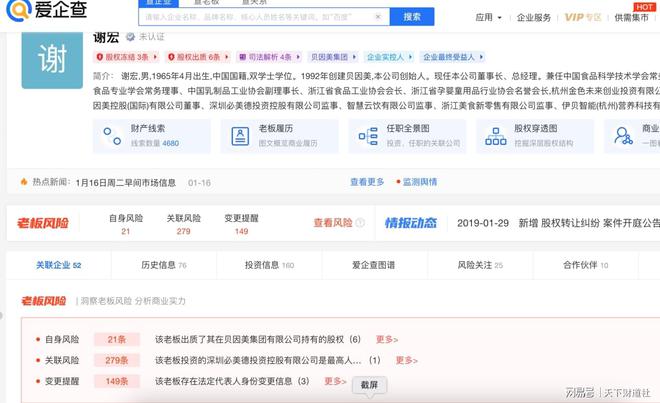Click the text 该老板出质了其在贝因美集团有限公司持有的股权
This screenshot has height=403, width=660.
pos(250,339)
